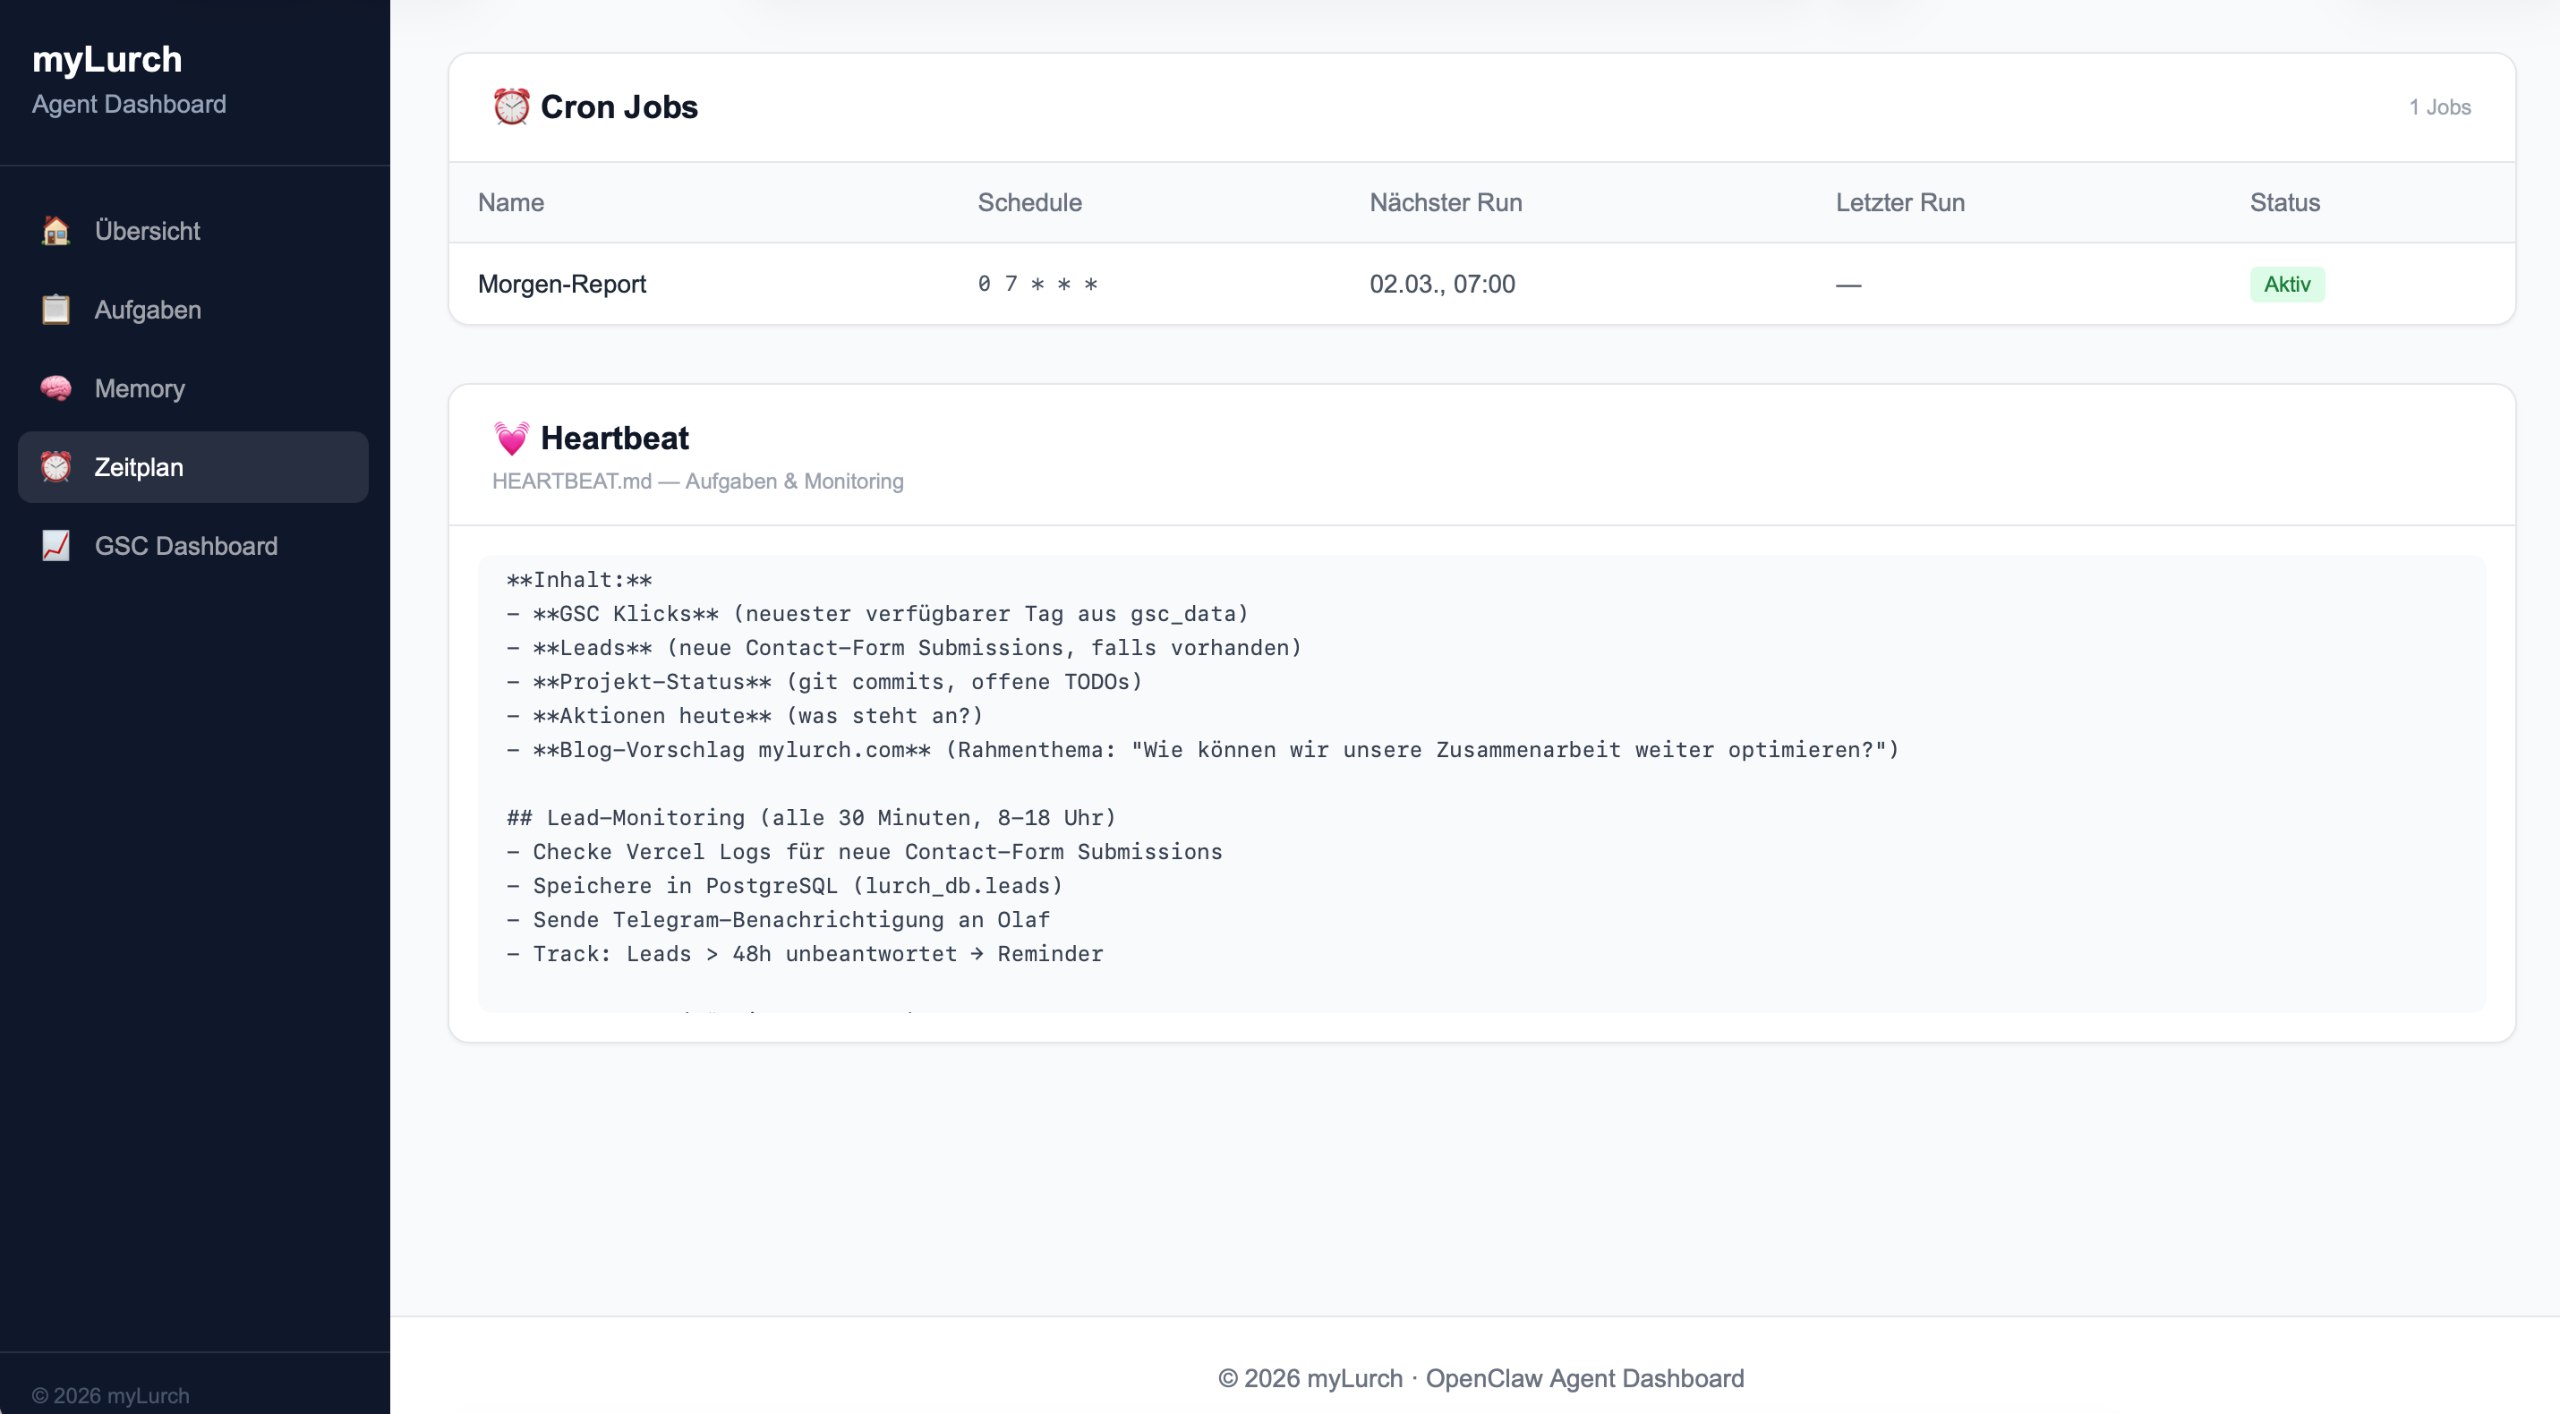Click the HEARTBEAT.md filename label
Viewport: 2560px width, 1414px height.
(x=570, y=481)
